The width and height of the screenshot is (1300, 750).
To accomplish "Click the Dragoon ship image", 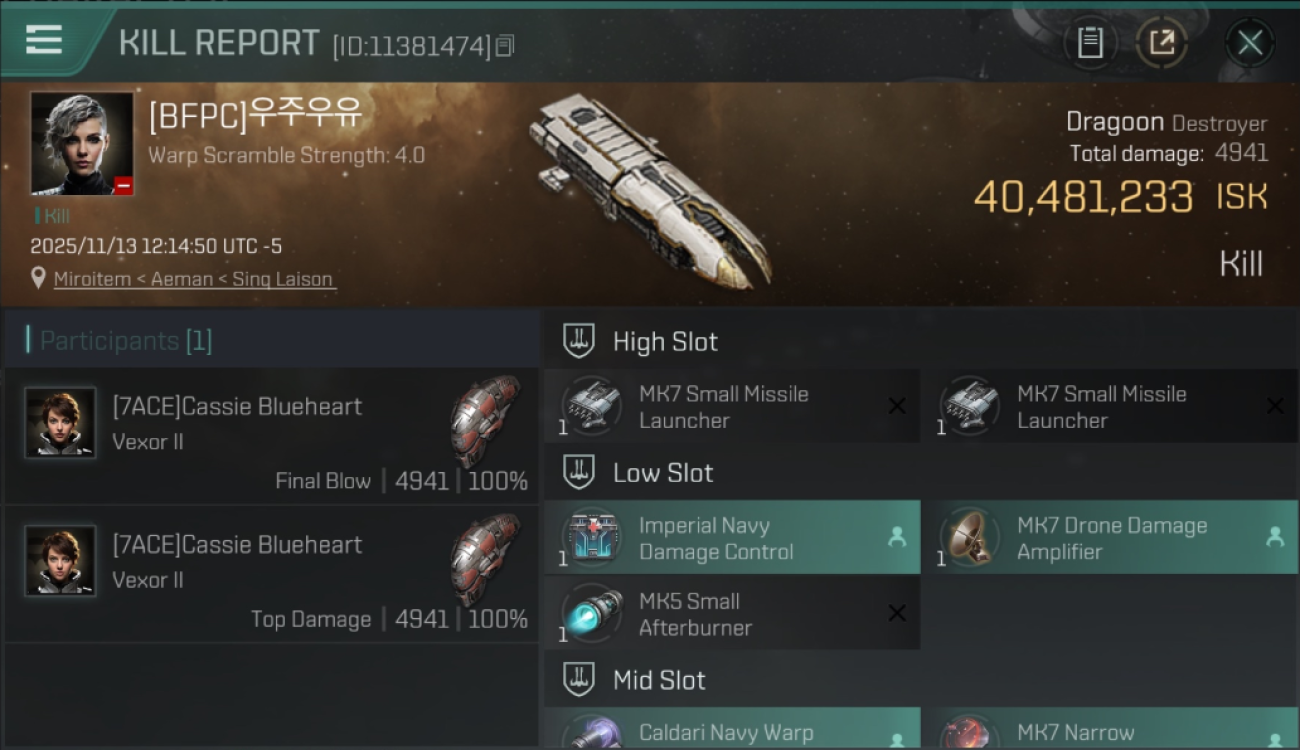I will pos(650,190).
